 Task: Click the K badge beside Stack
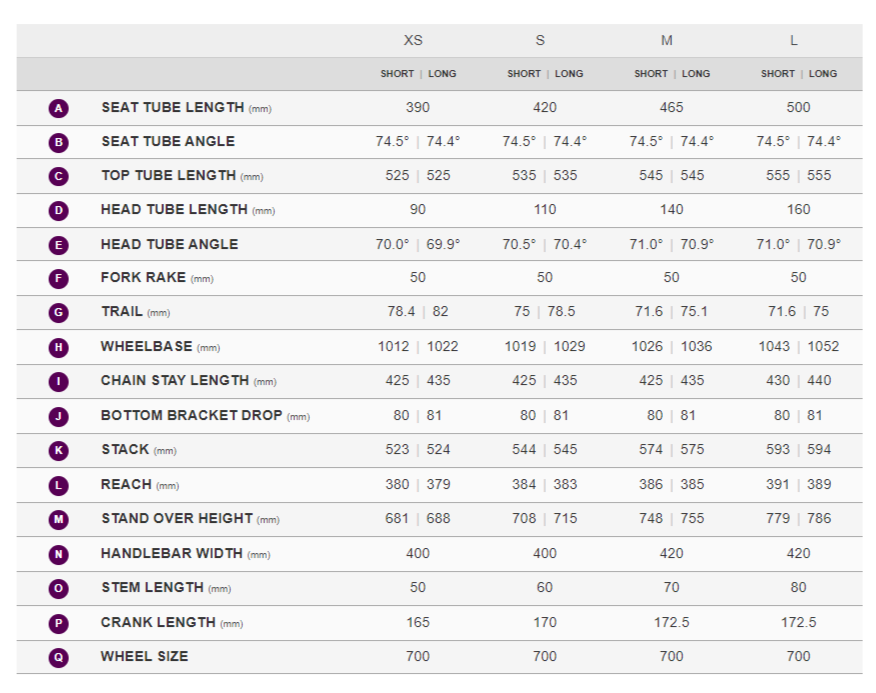pyautogui.click(x=59, y=450)
